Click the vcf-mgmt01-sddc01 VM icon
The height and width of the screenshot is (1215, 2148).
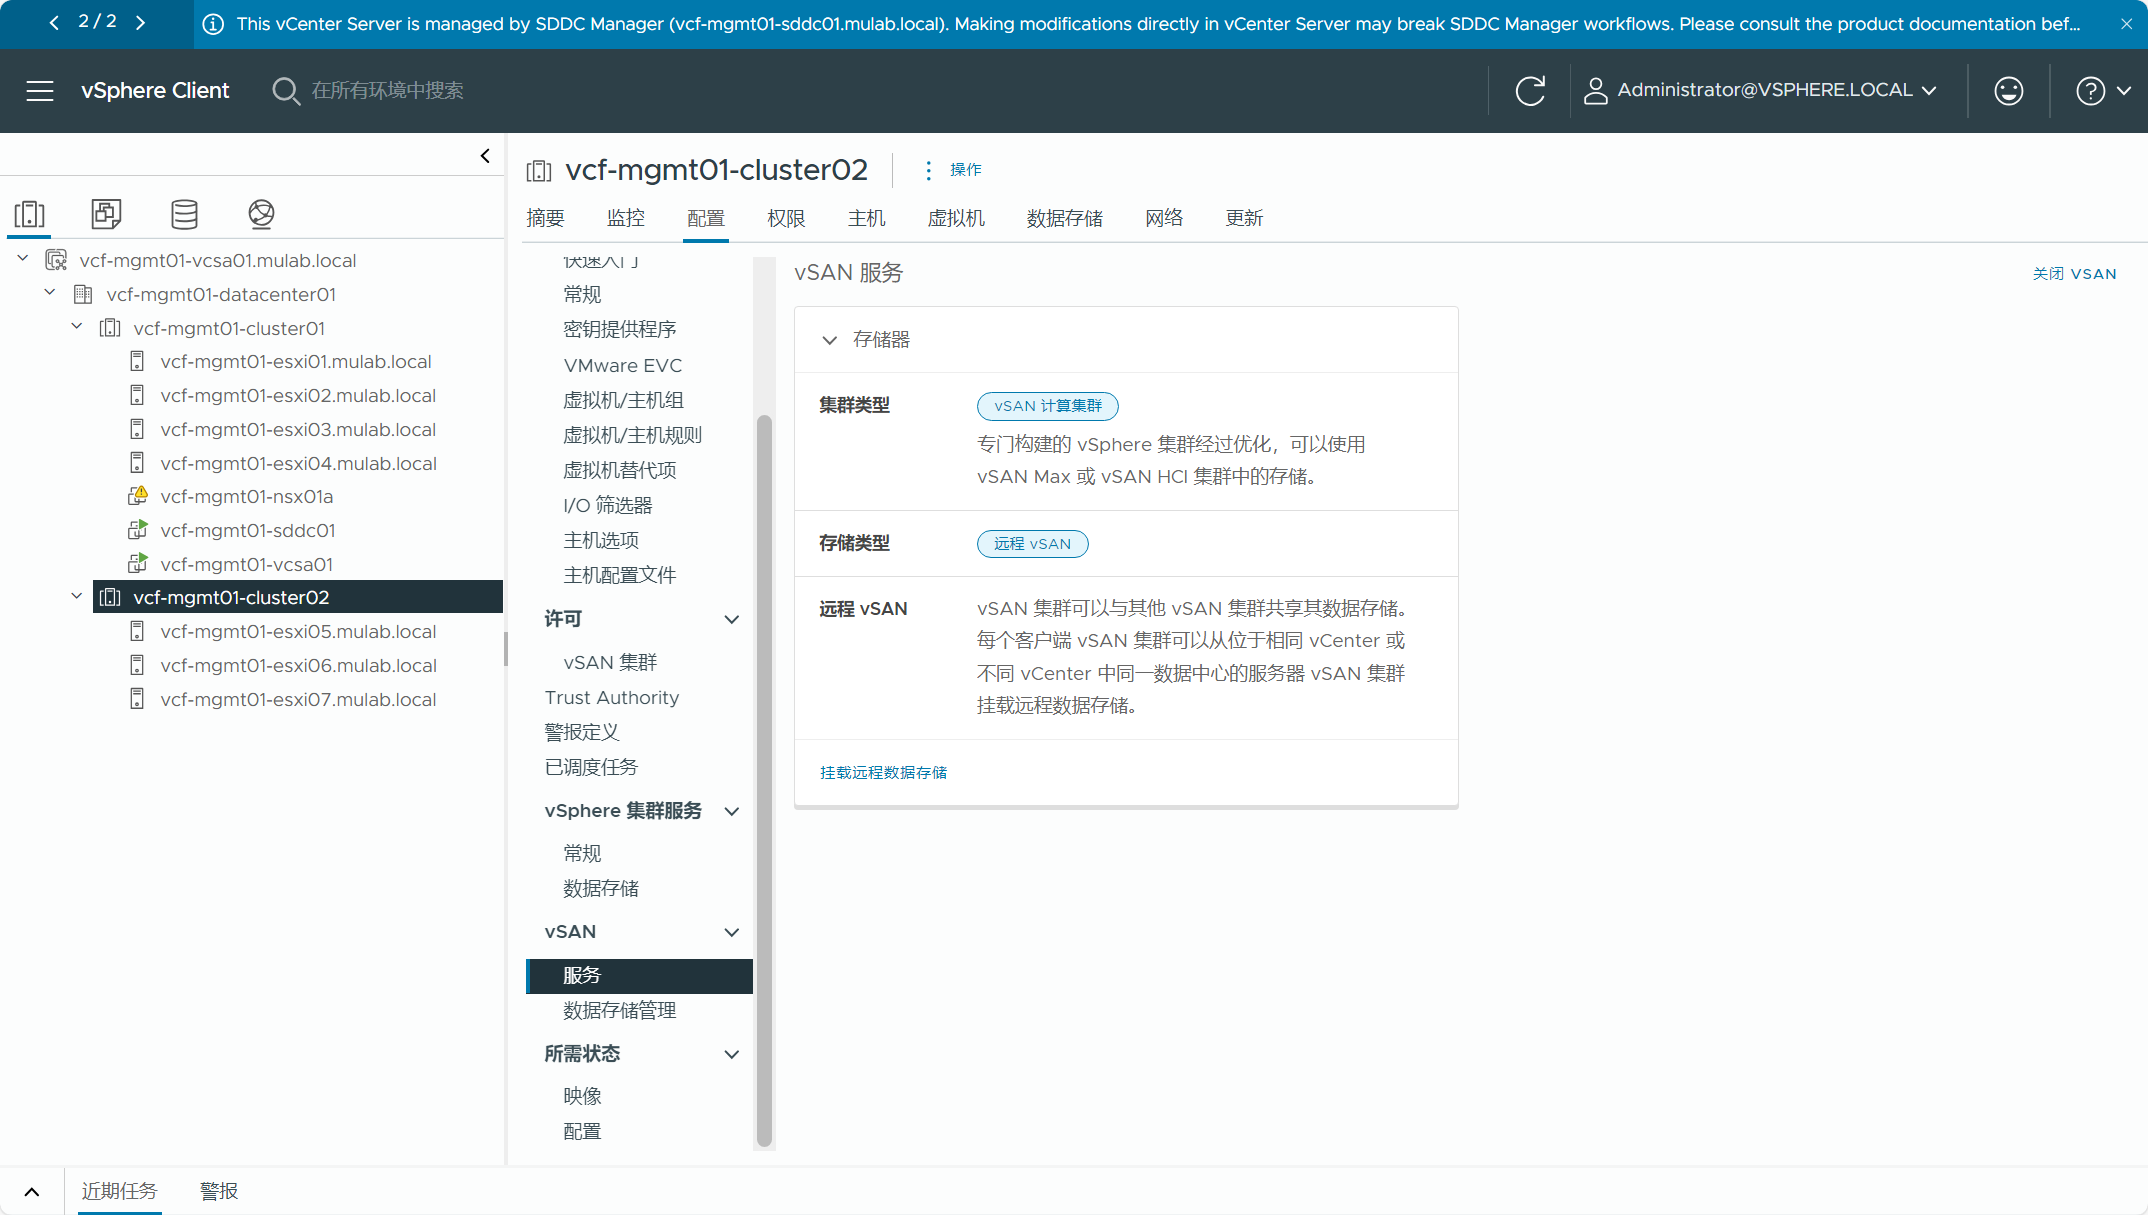138,530
